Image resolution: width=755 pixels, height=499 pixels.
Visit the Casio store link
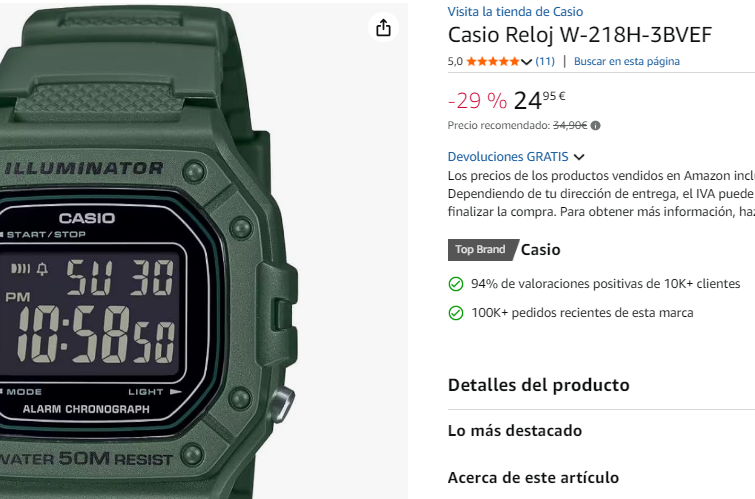click(515, 12)
